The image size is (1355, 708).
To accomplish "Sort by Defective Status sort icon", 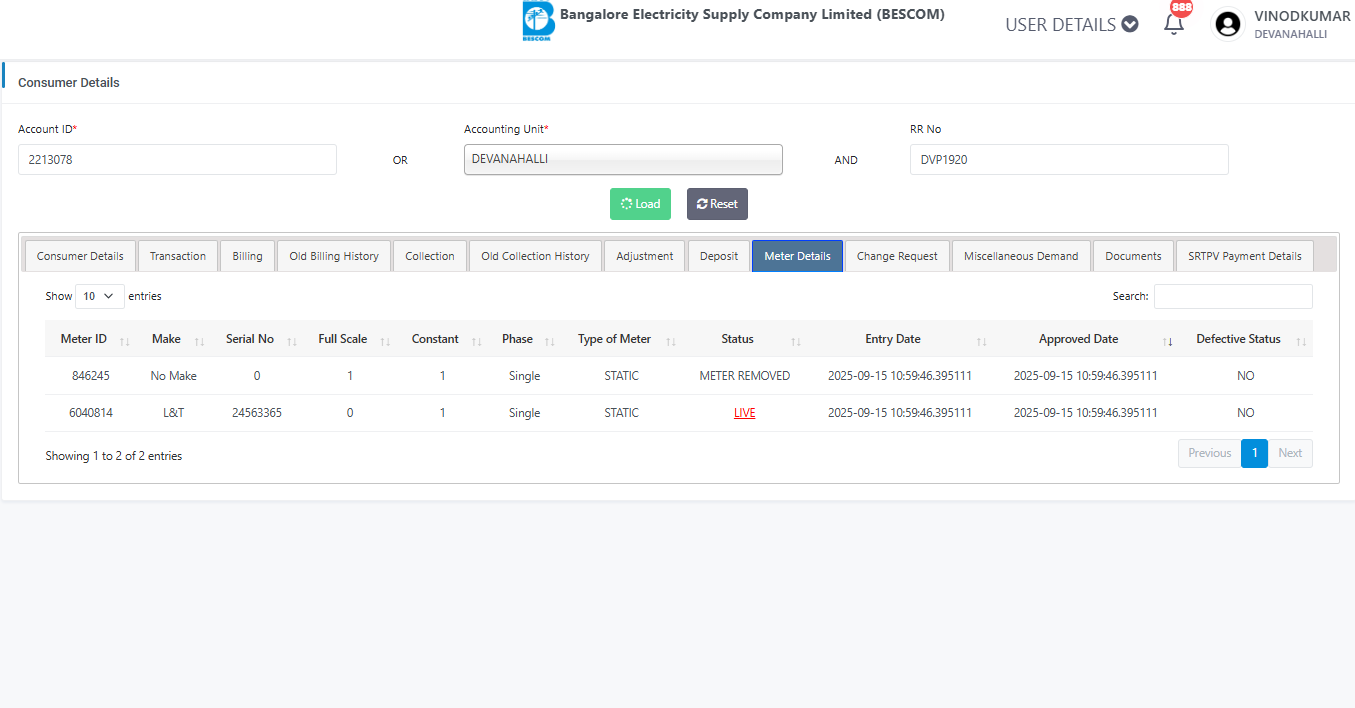I will (x=1301, y=341).
